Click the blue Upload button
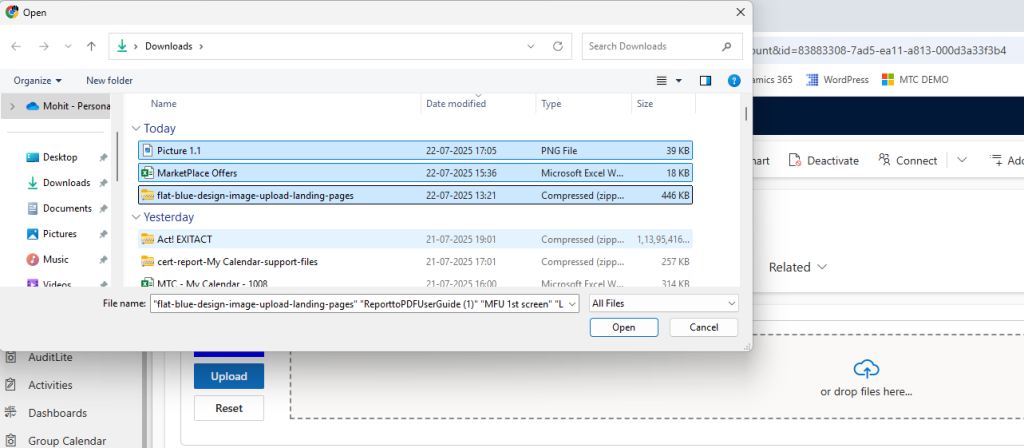 click(228, 376)
